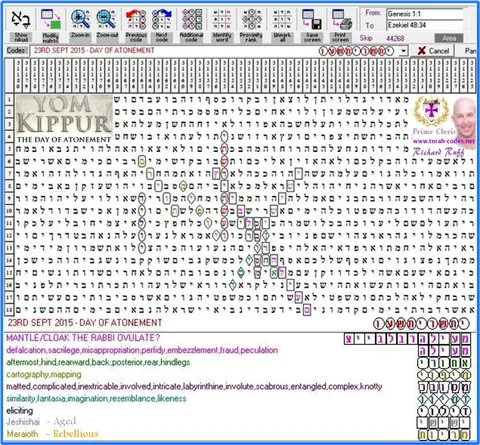Viewport: 480px width, 445px height.
Task: Click the Zoom-in magnifier icon
Action: click(80, 19)
